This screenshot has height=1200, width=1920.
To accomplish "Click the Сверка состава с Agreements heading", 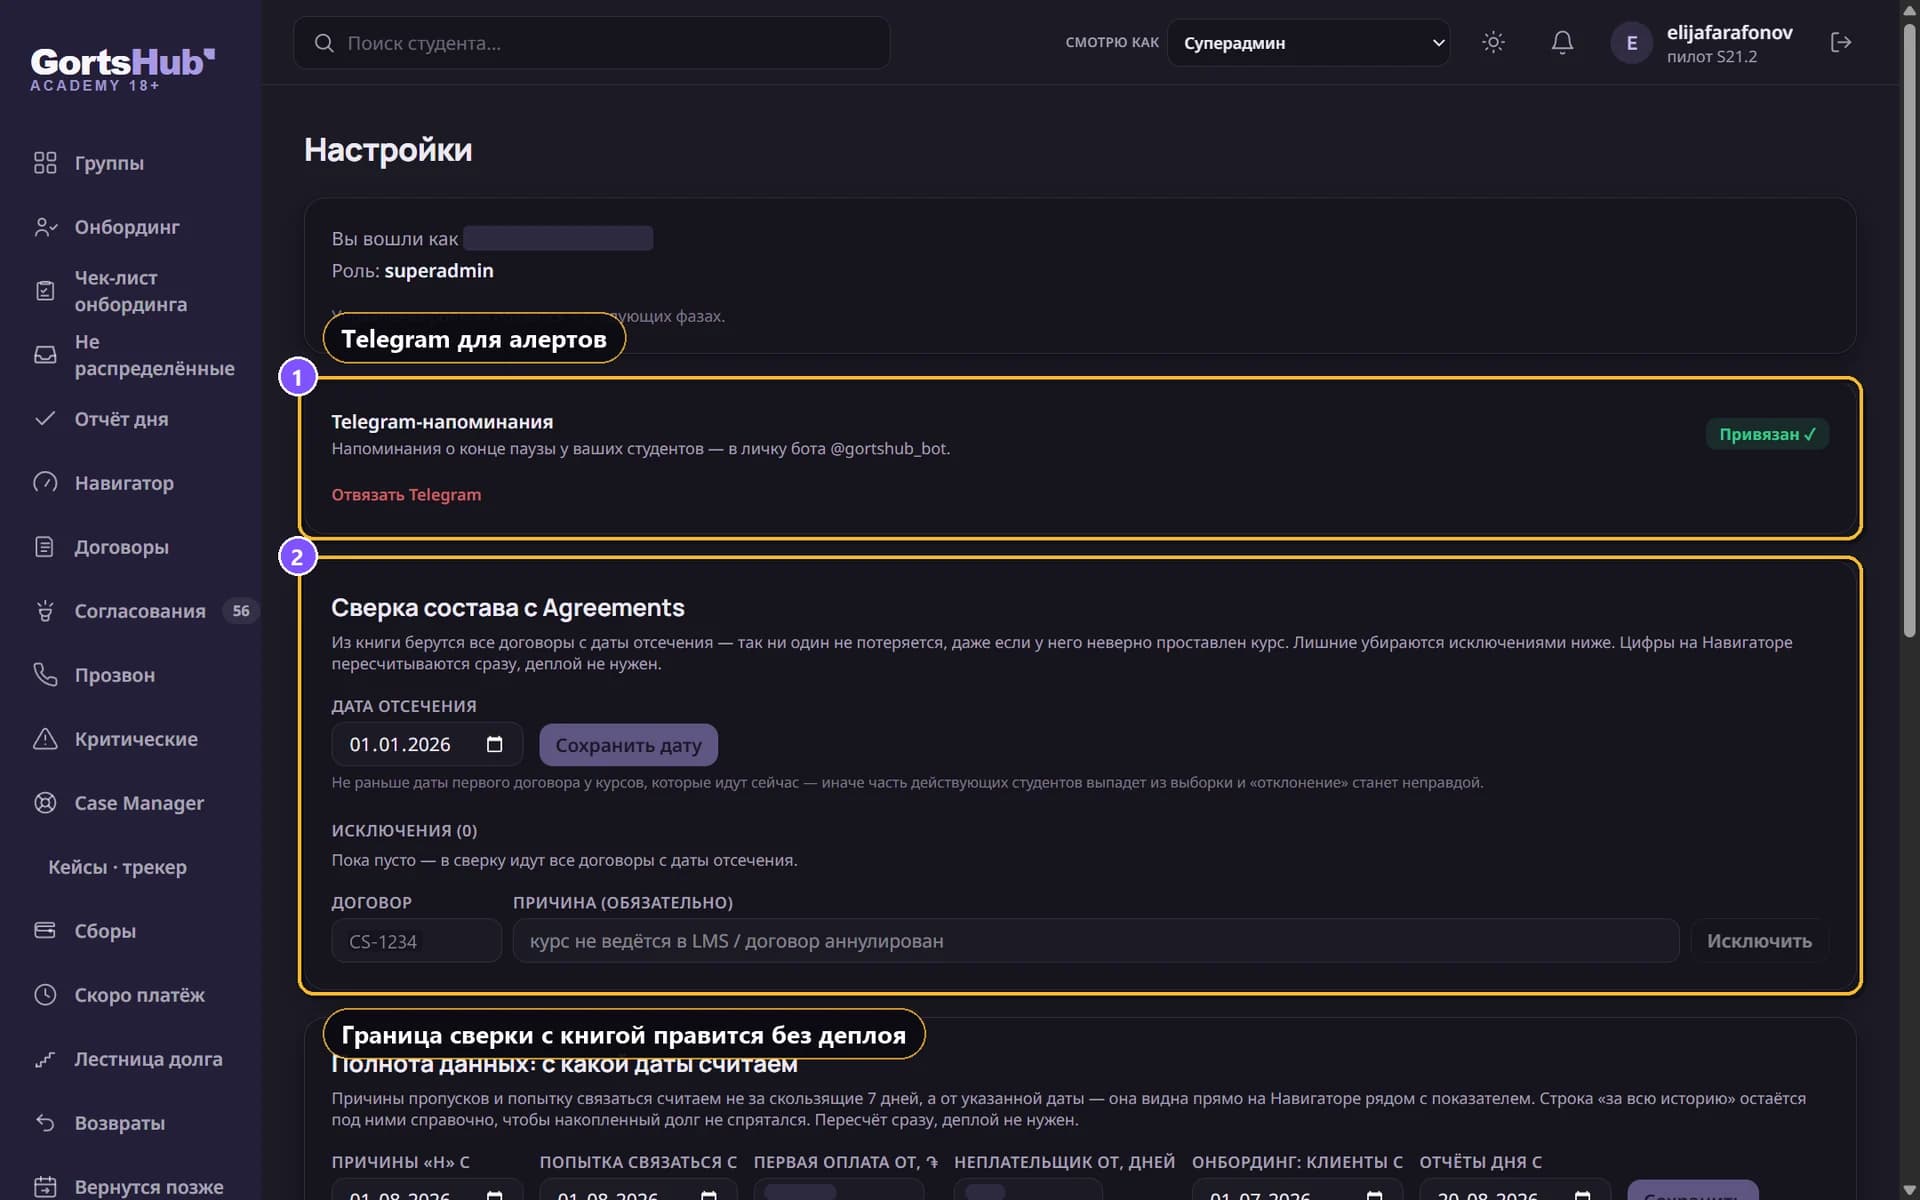I will click(507, 608).
